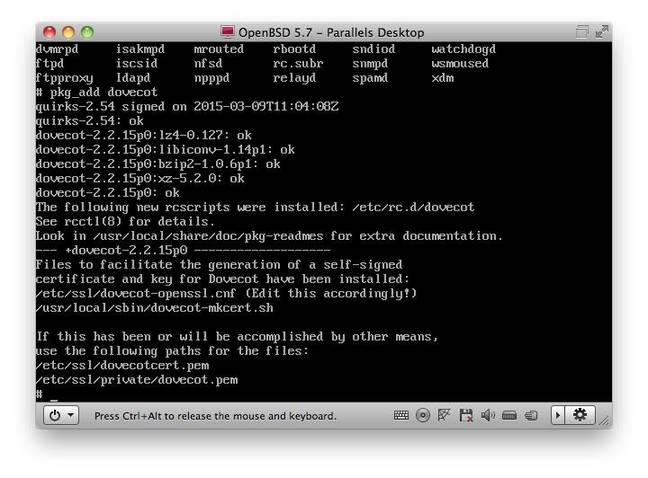
Task: Click the '# pkg_add dovecot' command line
Action: [x=96, y=92]
